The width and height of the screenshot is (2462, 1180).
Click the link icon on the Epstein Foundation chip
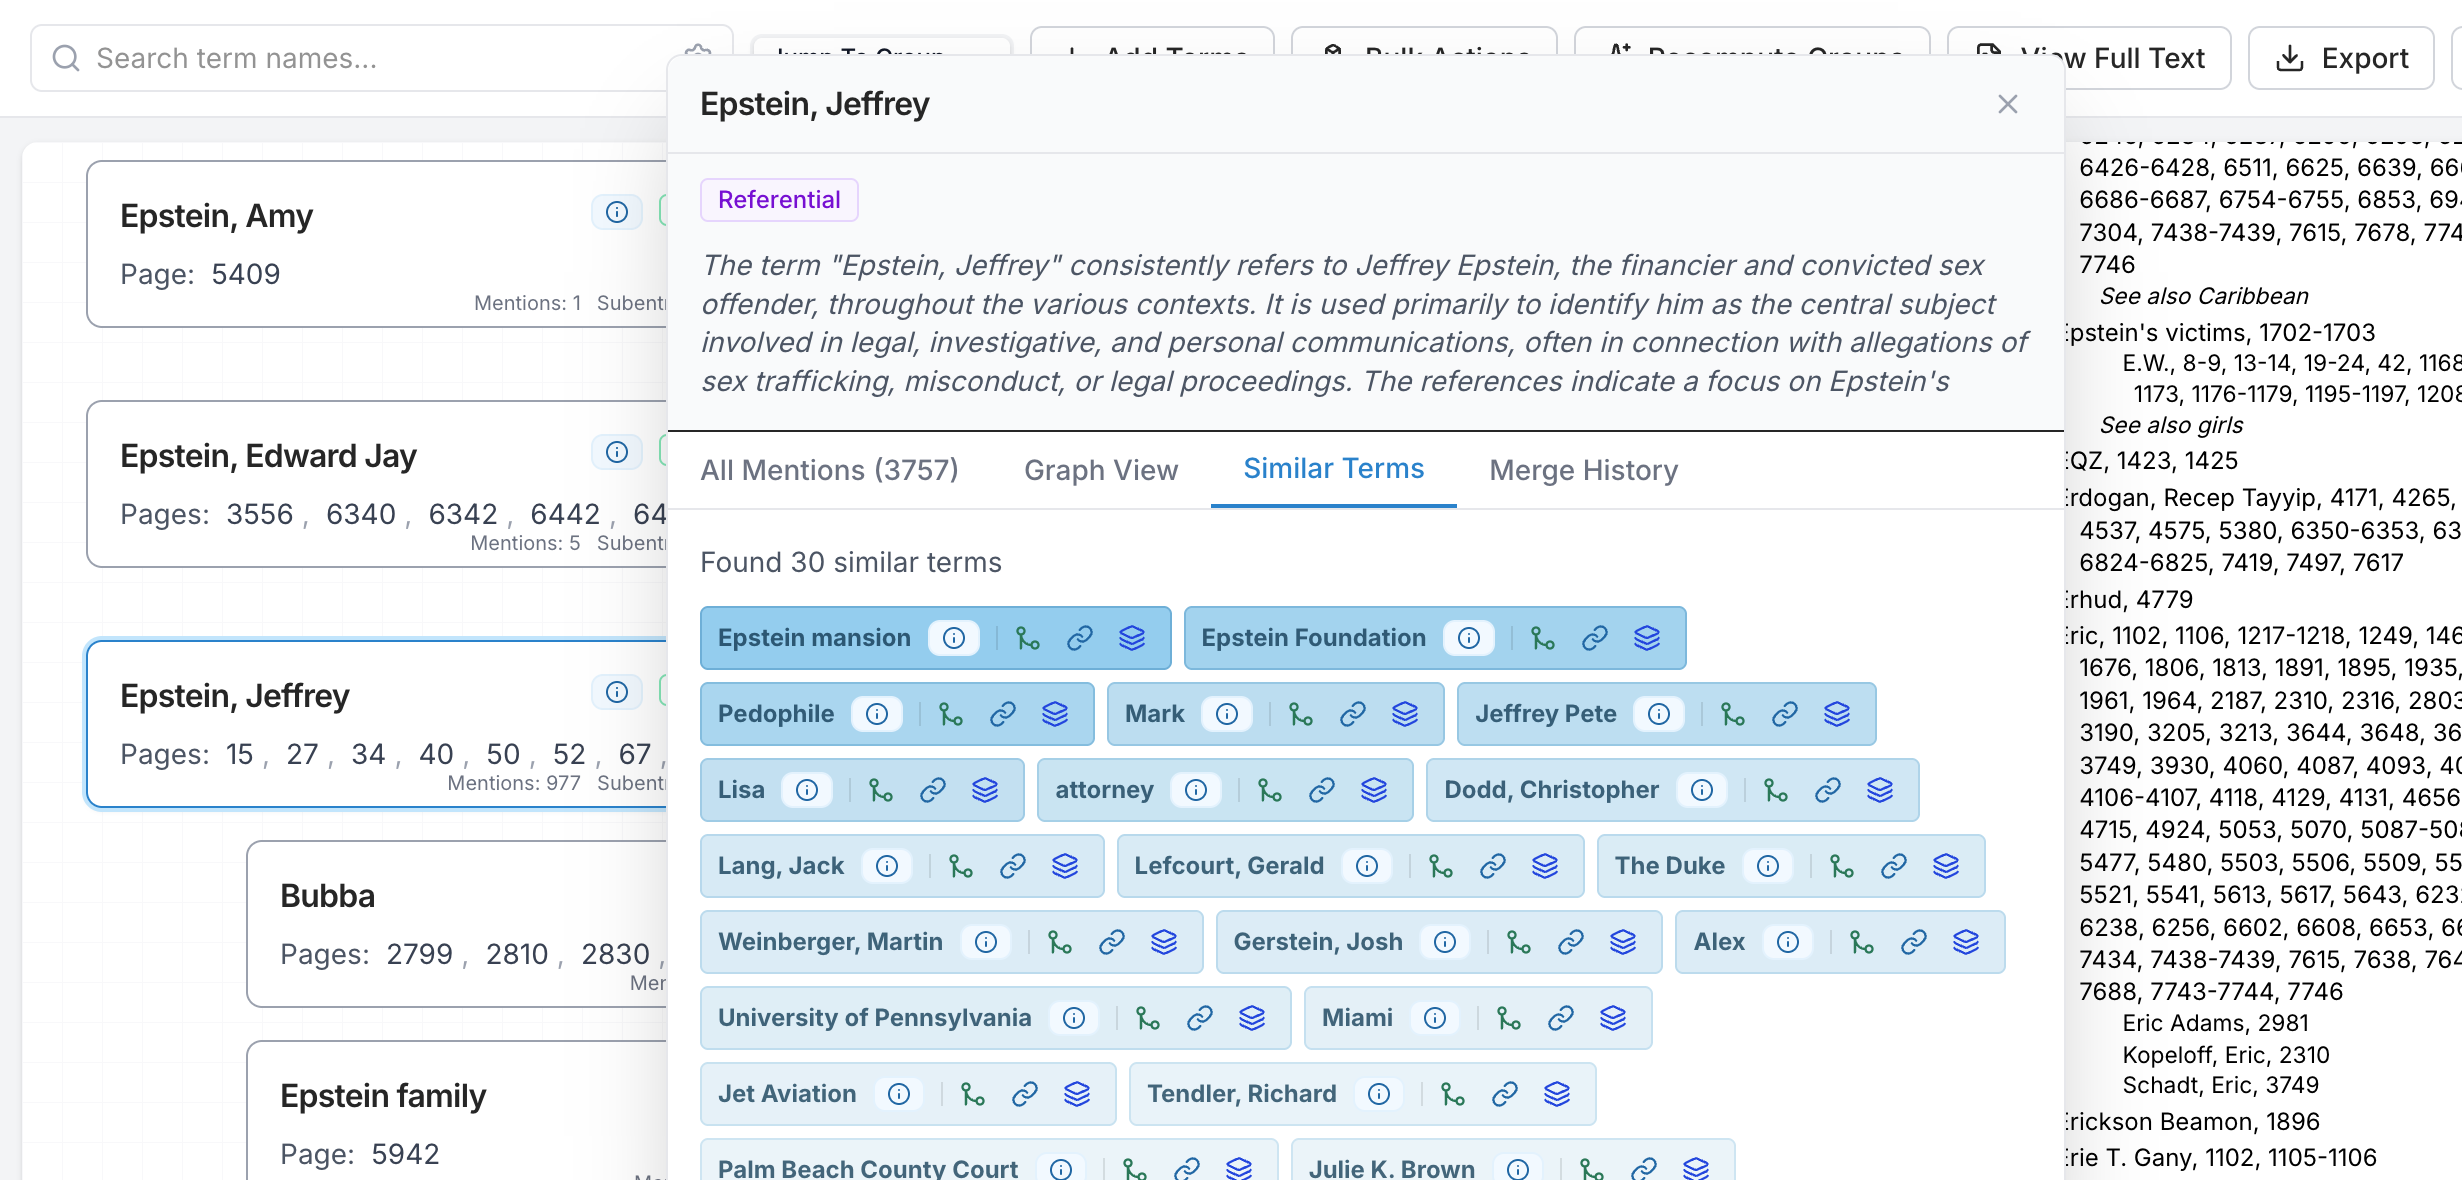tap(1594, 637)
